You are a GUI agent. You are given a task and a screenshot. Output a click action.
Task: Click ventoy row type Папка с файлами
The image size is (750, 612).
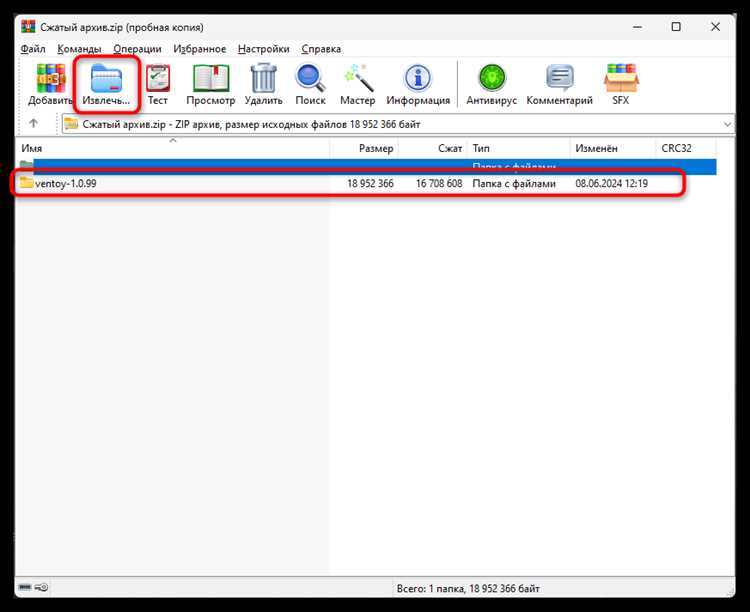tap(514, 184)
